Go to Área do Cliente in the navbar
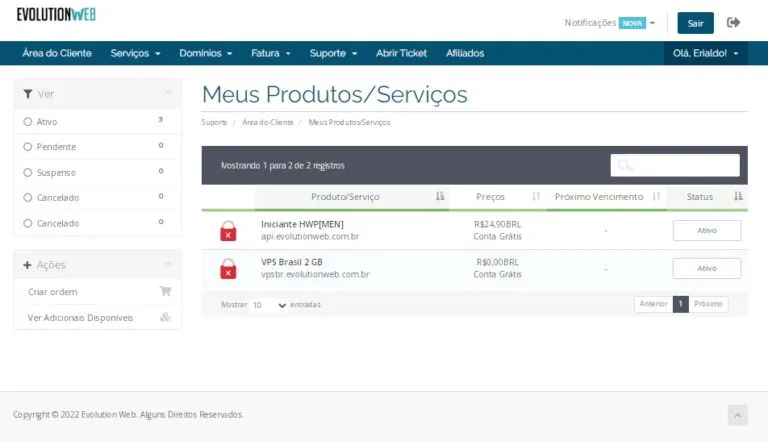 pyautogui.click(x=57, y=53)
